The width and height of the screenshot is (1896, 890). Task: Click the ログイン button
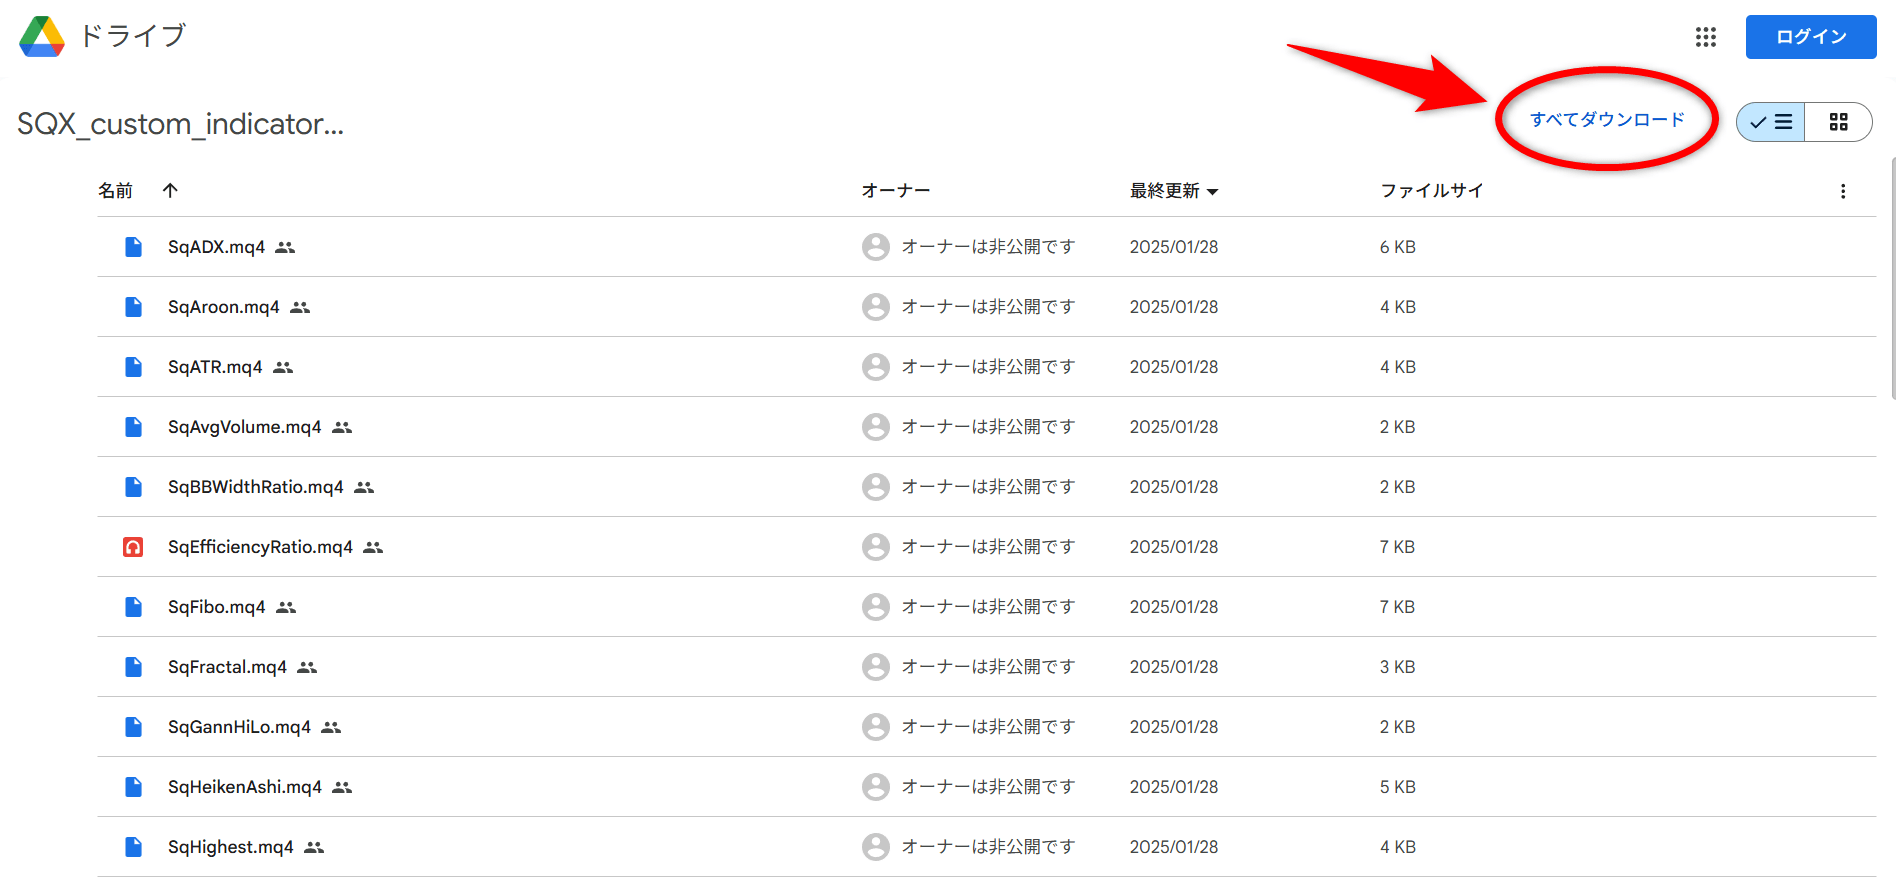coord(1811,37)
